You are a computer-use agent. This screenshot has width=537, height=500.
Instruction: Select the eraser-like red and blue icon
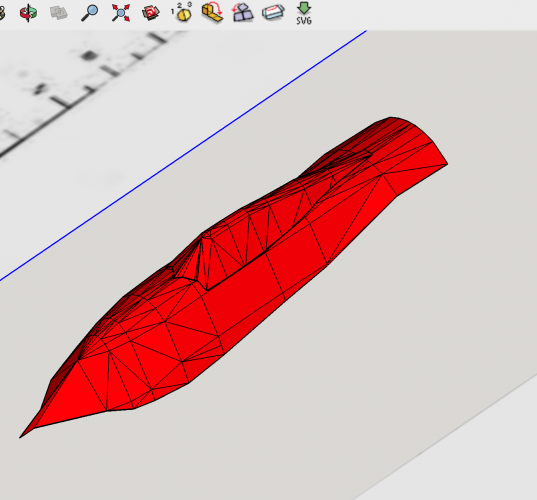tap(273, 13)
